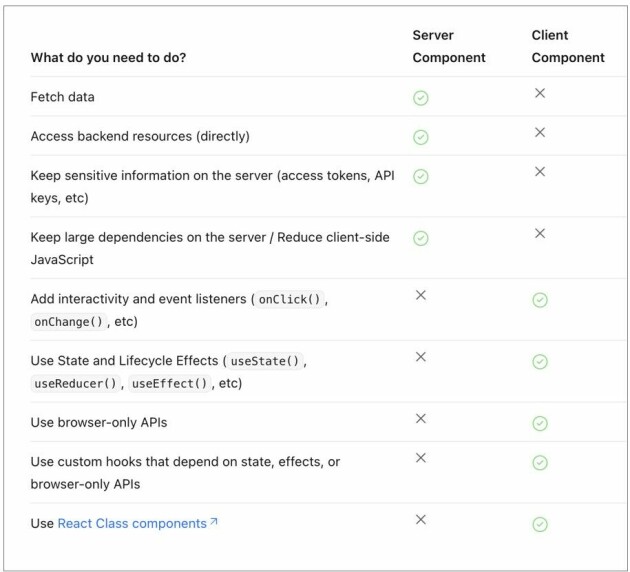Click the onChange() code snippet
Image resolution: width=630 pixels, height=572 pixels.
(69, 322)
